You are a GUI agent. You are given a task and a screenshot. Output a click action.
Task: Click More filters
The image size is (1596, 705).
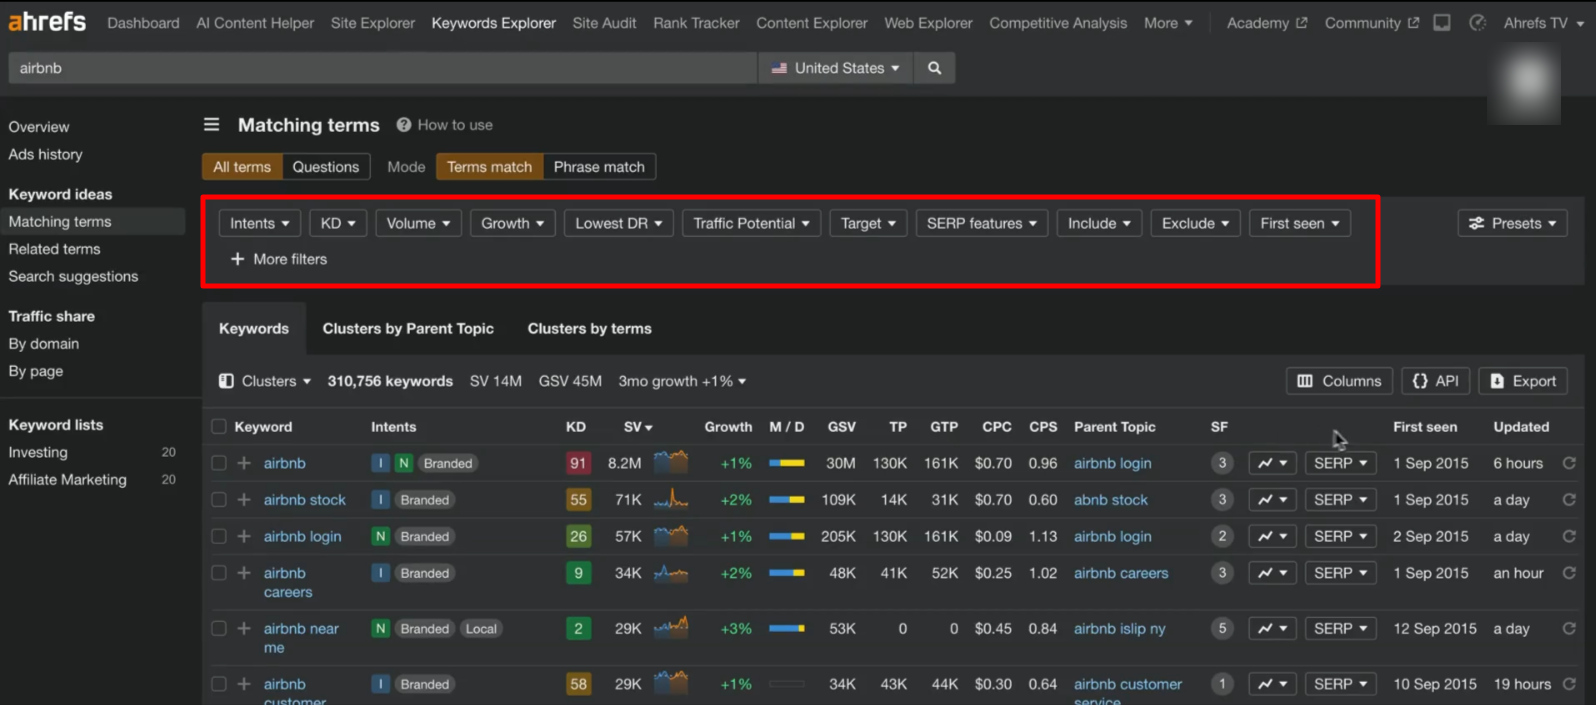(x=279, y=259)
